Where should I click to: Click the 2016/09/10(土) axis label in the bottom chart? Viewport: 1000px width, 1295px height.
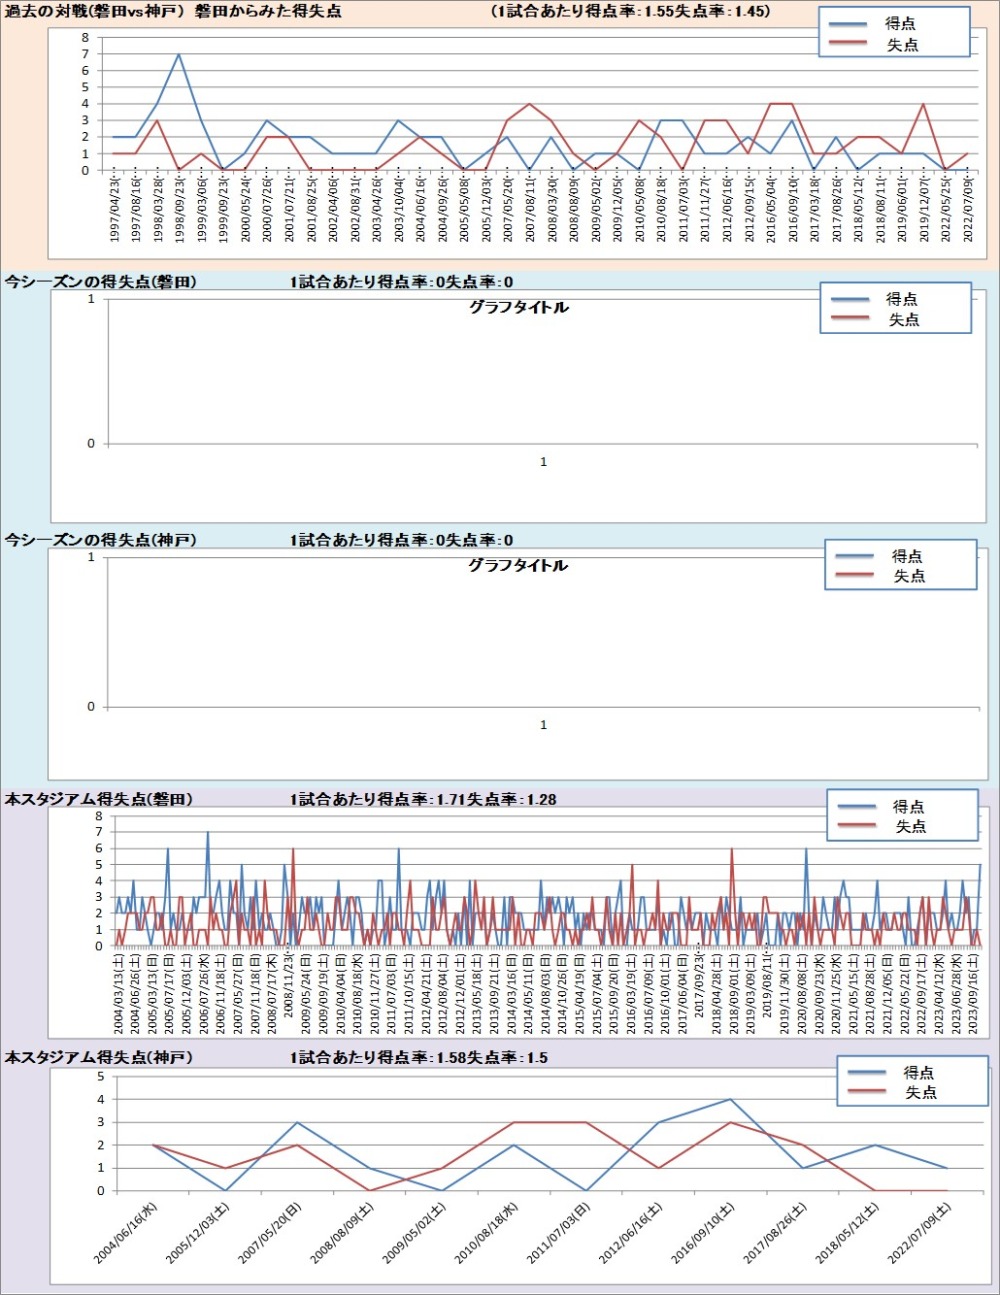pyautogui.click(x=703, y=1232)
